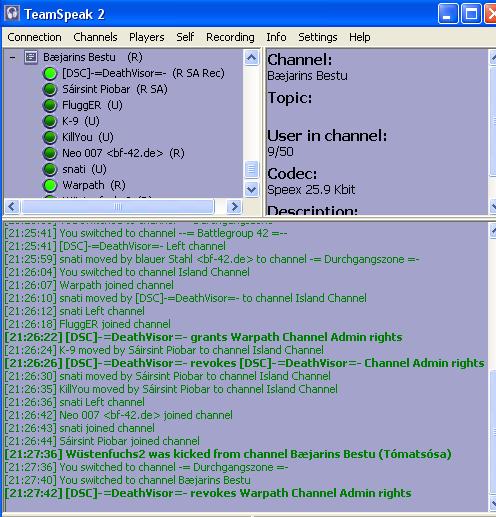The height and width of the screenshot is (517, 496).
Task: Select the Neo 007 player status icon
Action: click(x=50, y=154)
